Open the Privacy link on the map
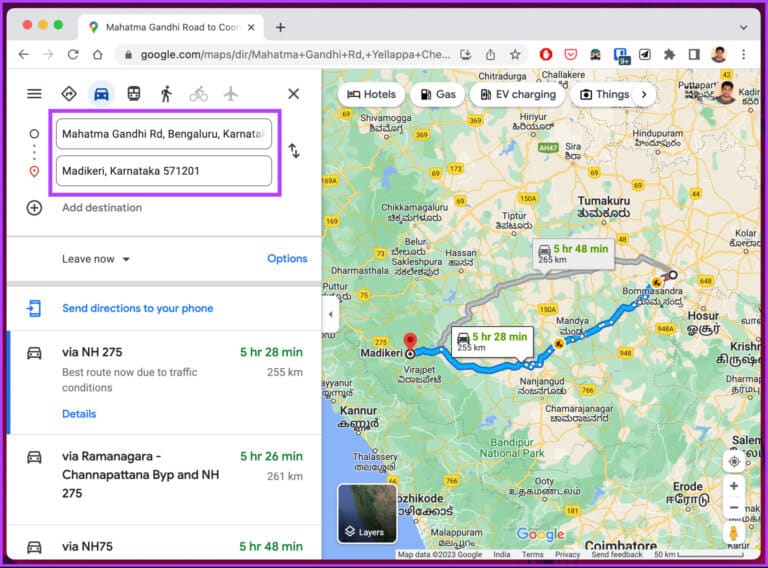 pyautogui.click(x=567, y=554)
